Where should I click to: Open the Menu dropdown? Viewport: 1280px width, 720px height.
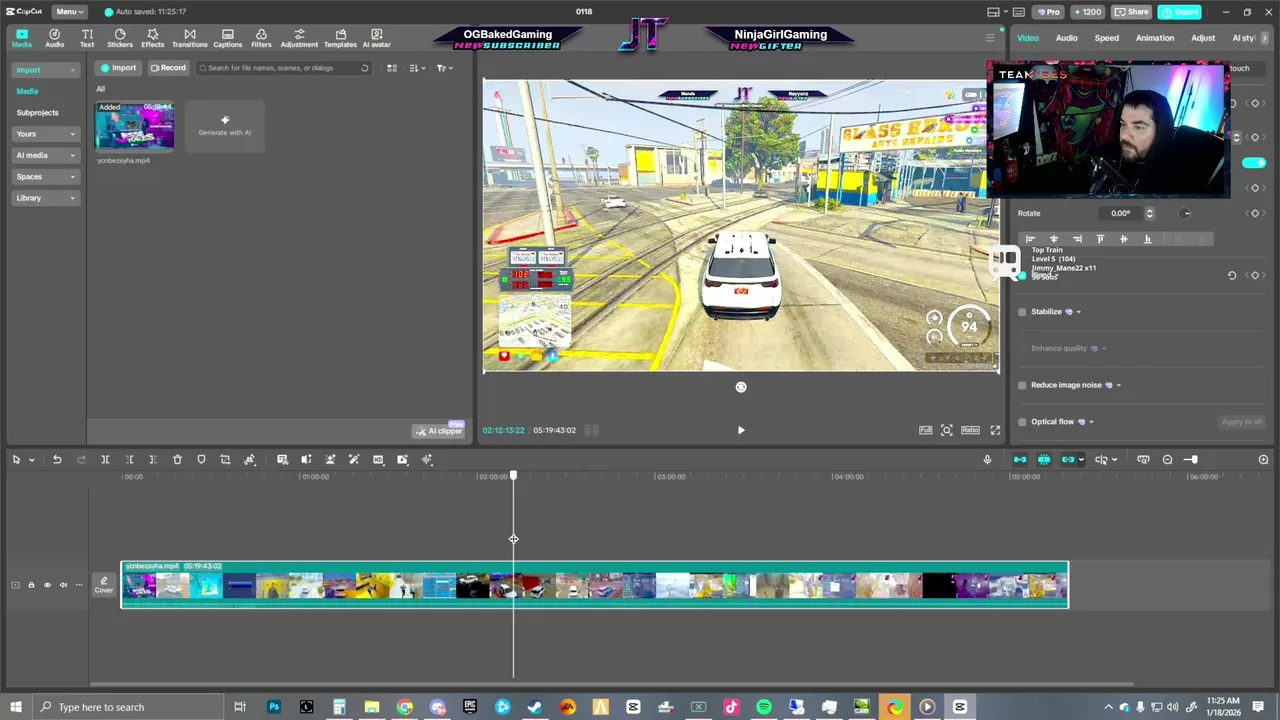coord(70,11)
